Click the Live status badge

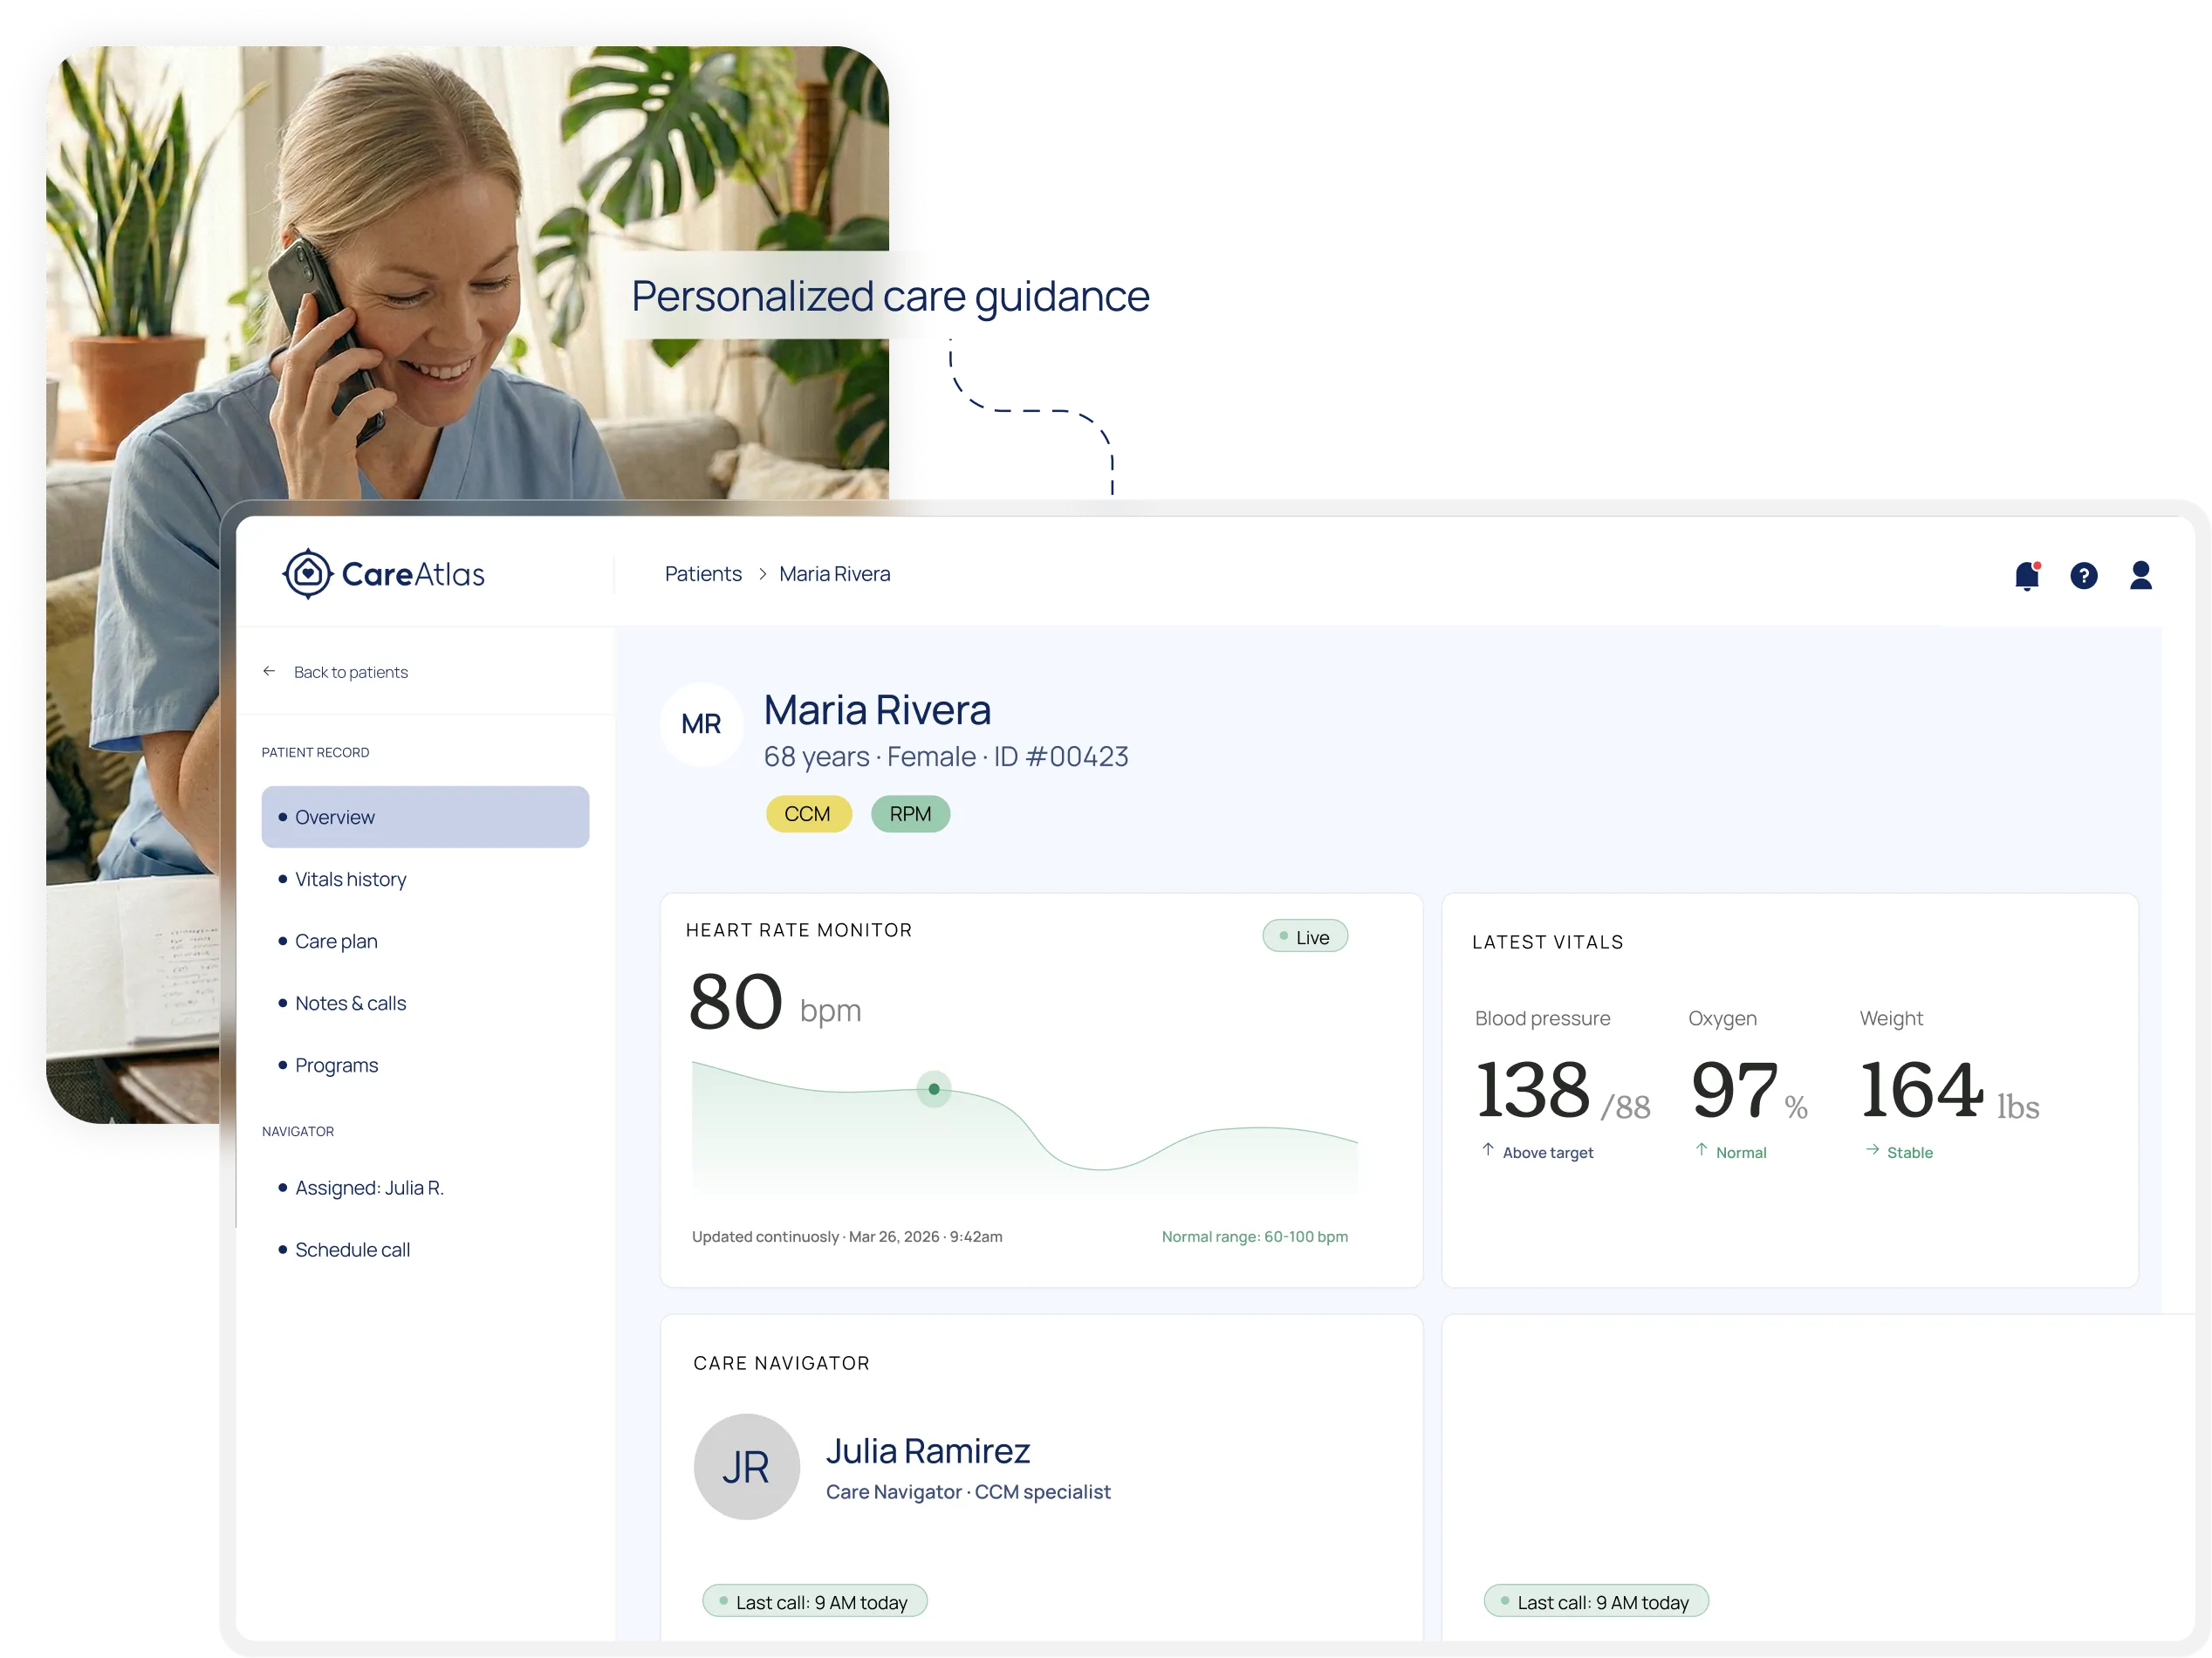point(1304,937)
